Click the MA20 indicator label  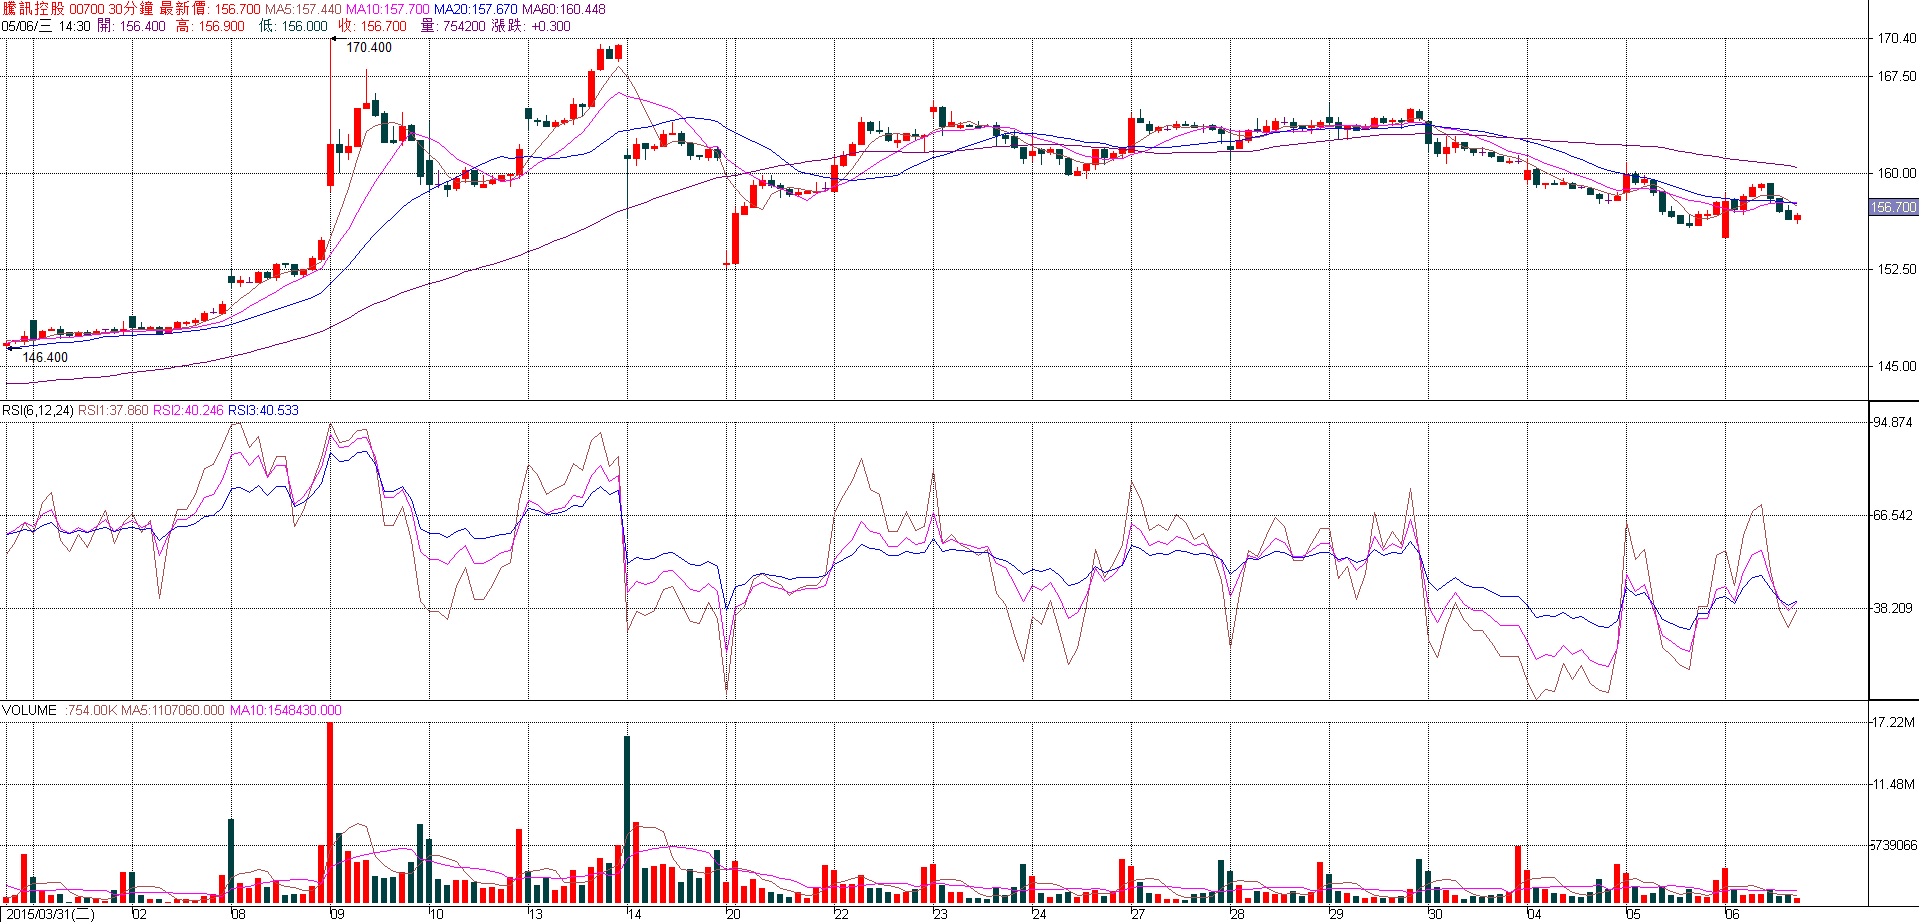(x=475, y=9)
